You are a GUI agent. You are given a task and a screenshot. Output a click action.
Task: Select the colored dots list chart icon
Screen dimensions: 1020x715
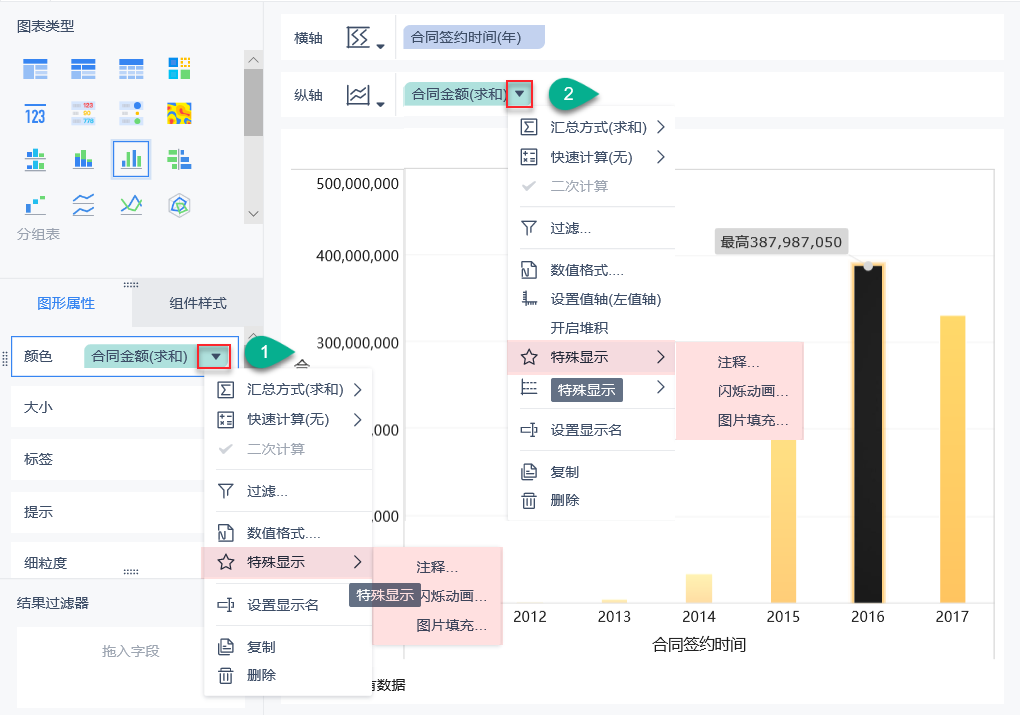[x=131, y=114]
